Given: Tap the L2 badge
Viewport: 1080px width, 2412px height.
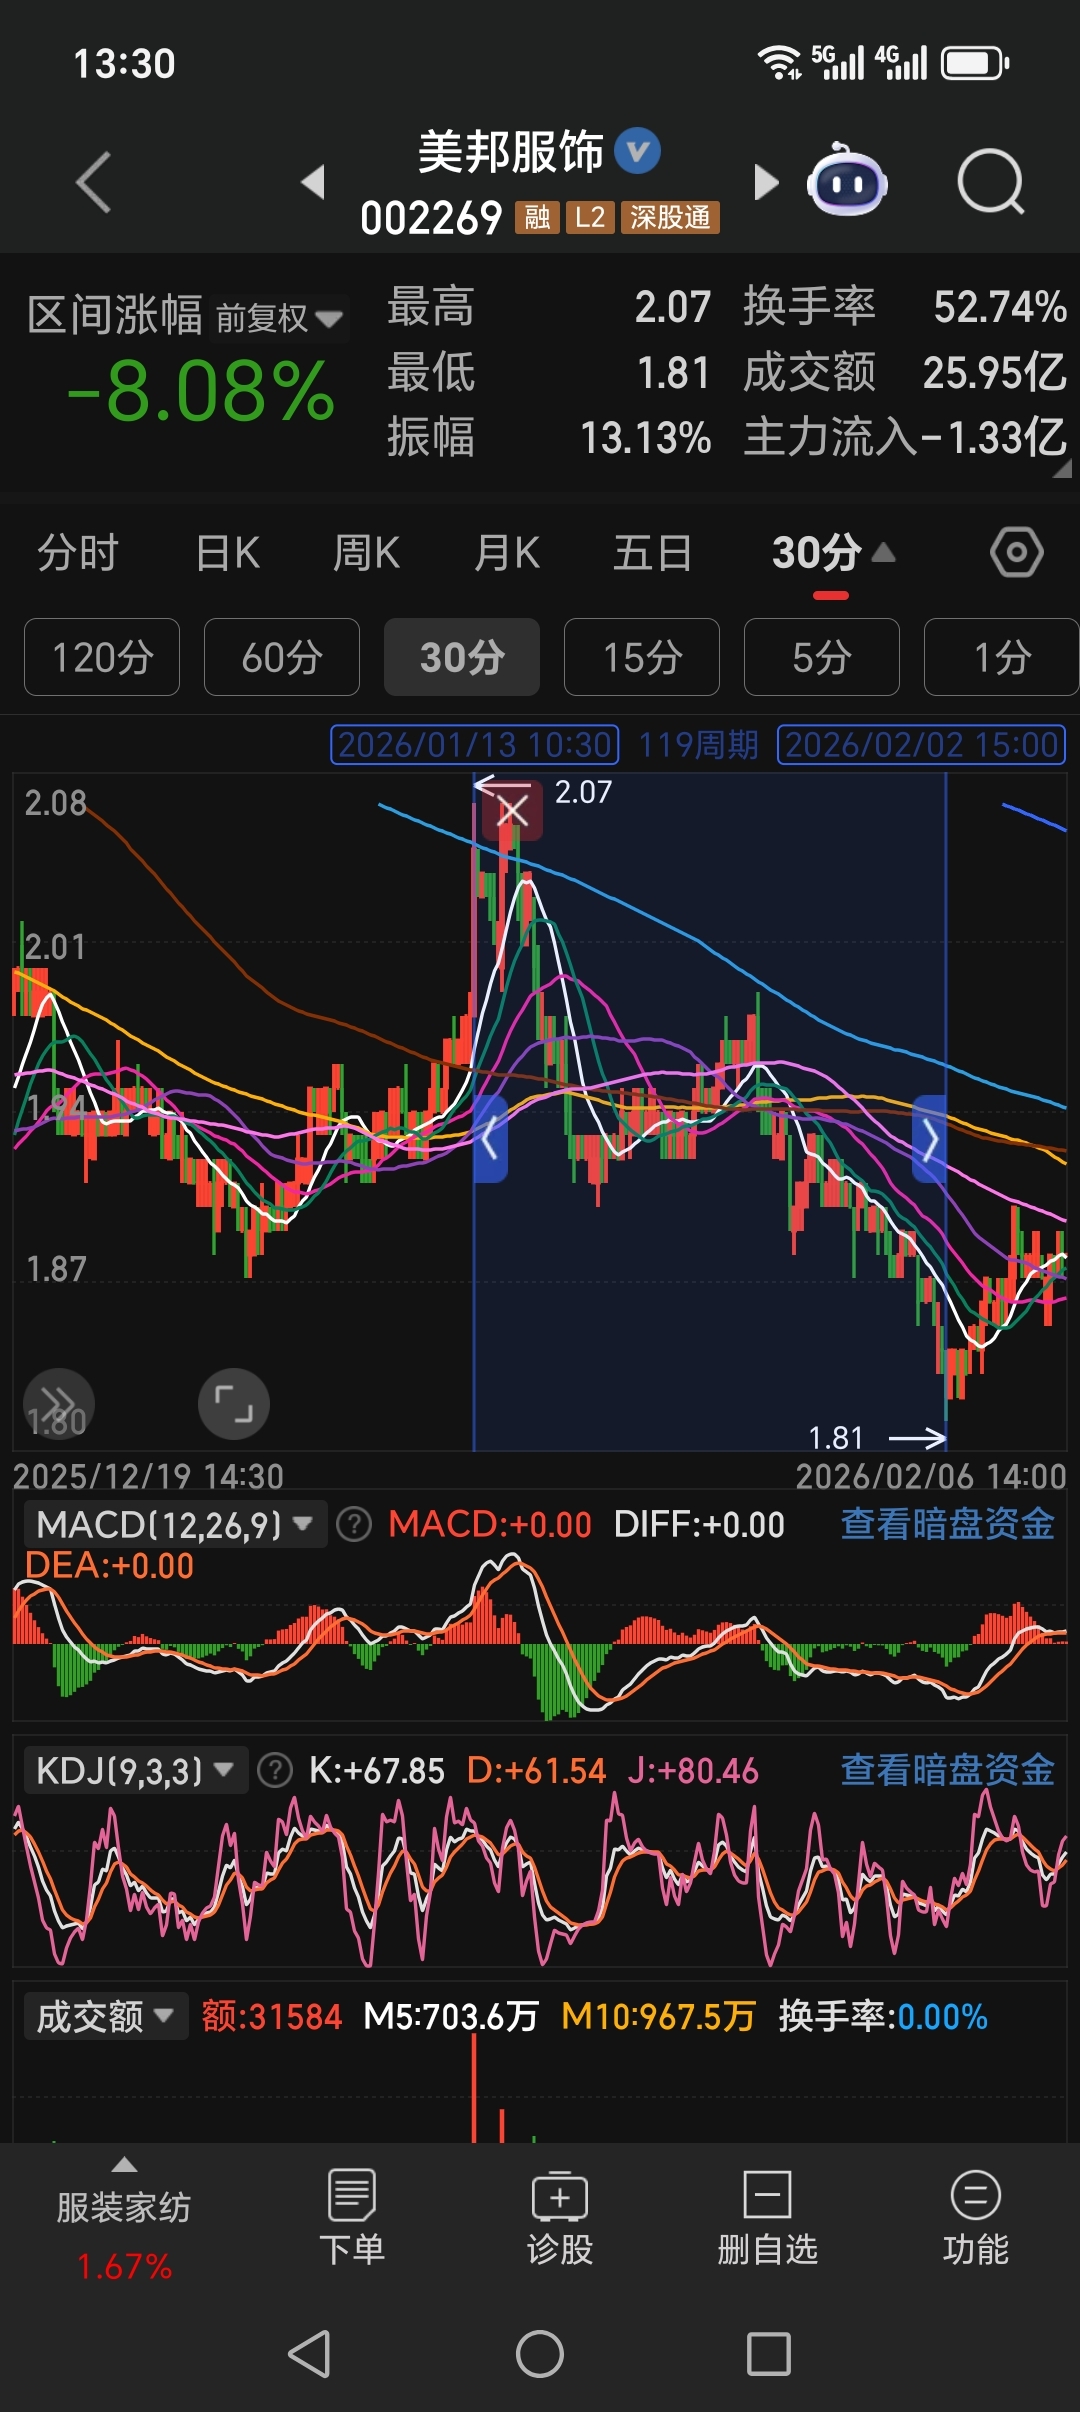Looking at the screenshot, I should (x=590, y=217).
